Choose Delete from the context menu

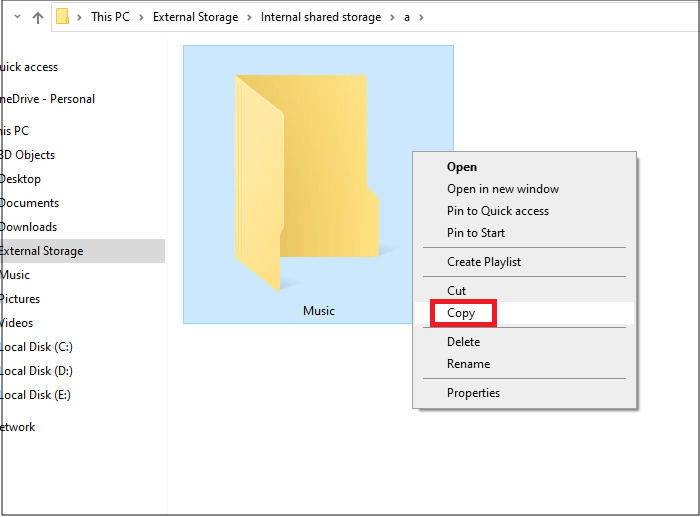click(x=464, y=342)
